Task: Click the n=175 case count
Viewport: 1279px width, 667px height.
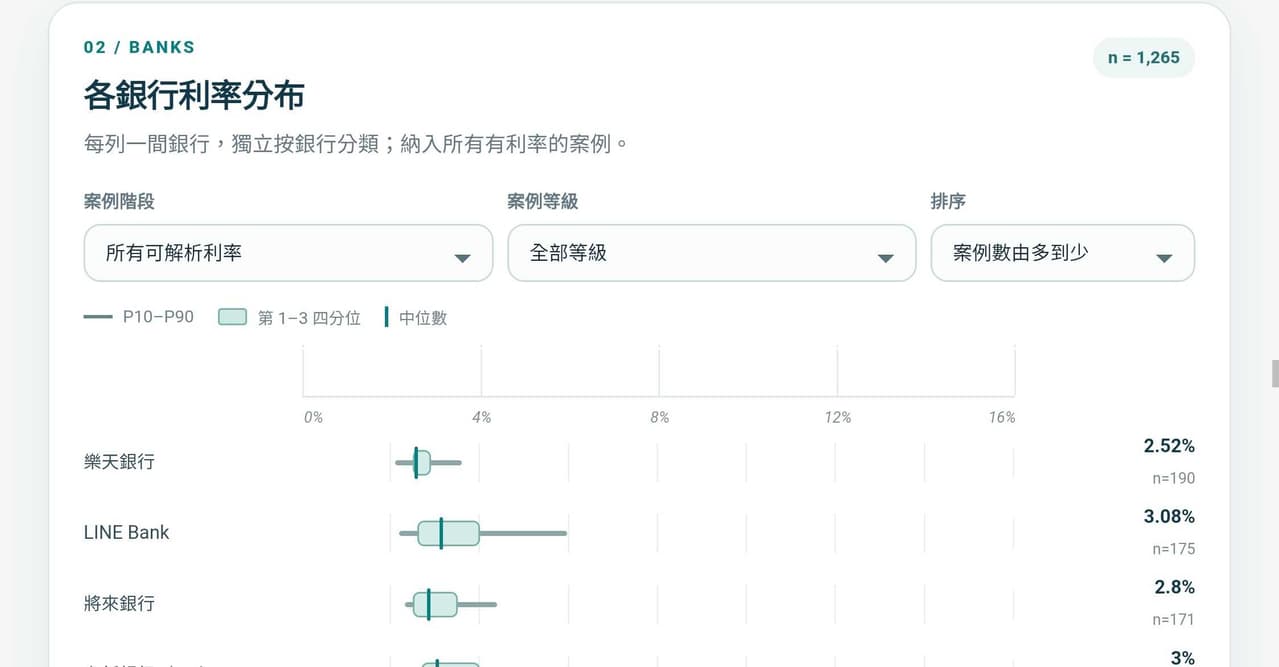Action: point(1173,549)
